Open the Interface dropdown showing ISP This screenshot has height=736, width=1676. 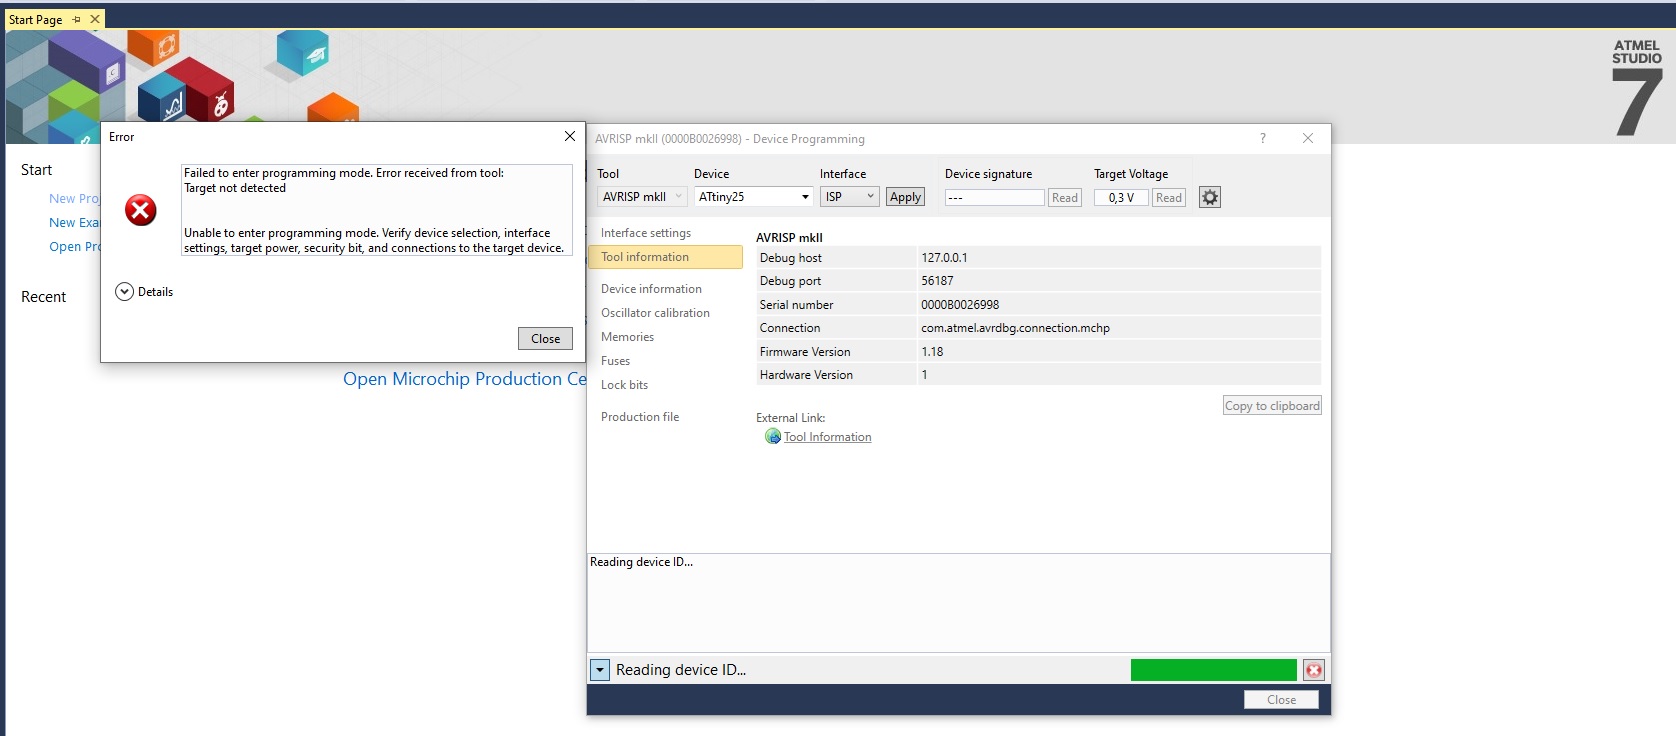pyautogui.click(x=848, y=197)
